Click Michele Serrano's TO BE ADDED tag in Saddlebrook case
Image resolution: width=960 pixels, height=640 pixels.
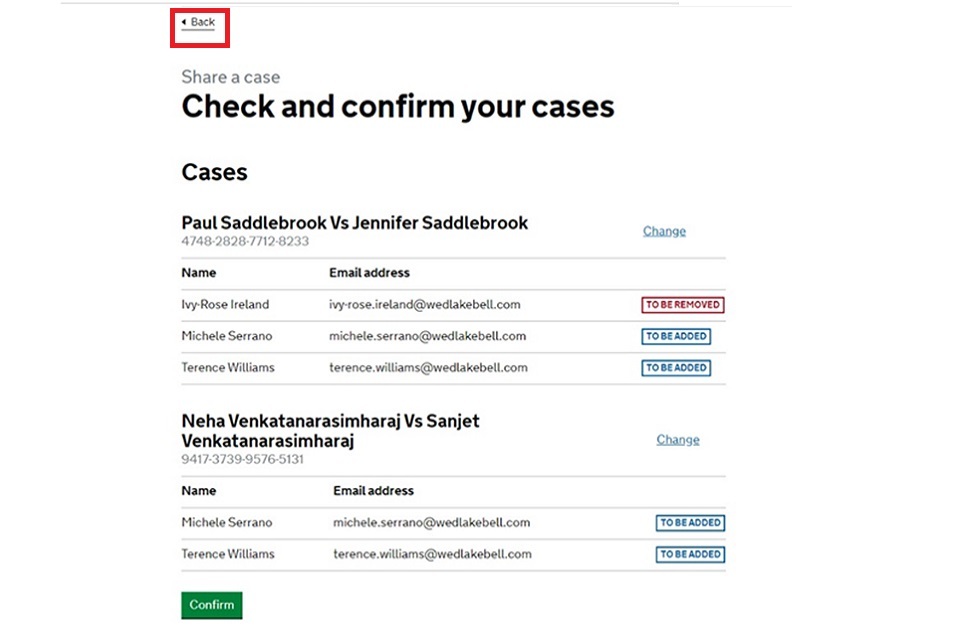(x=676, y=337)
